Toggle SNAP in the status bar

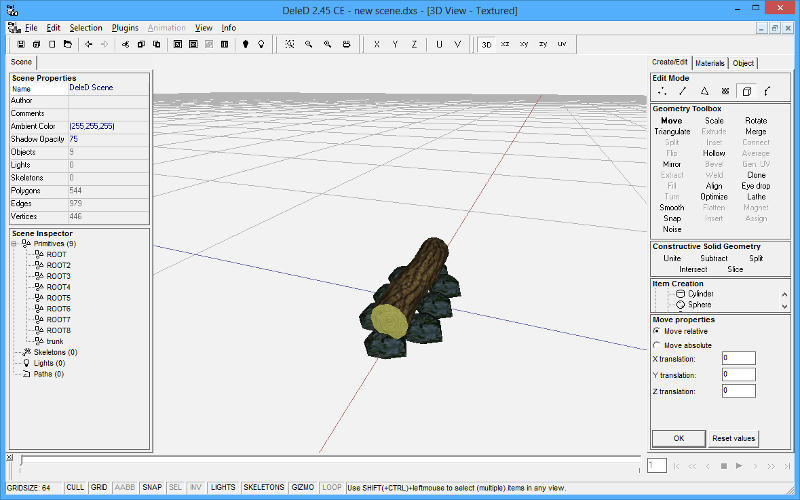click(152, 487)
